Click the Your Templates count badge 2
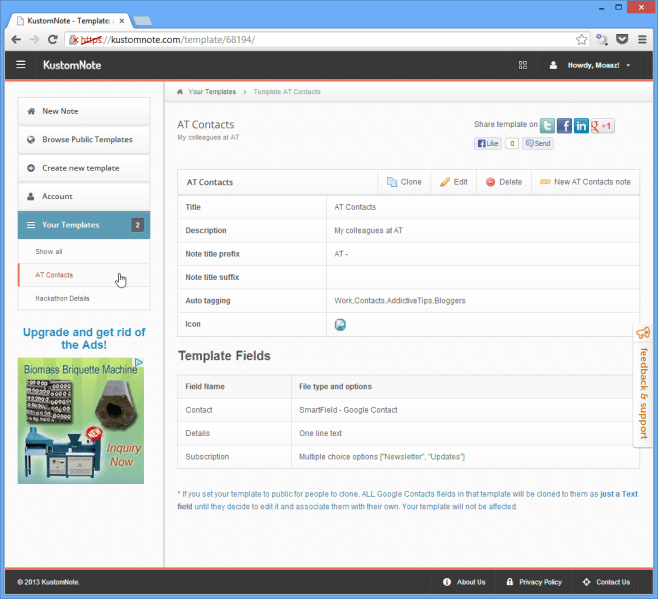Viewport: 658px width, 599px height. (137, 225)
